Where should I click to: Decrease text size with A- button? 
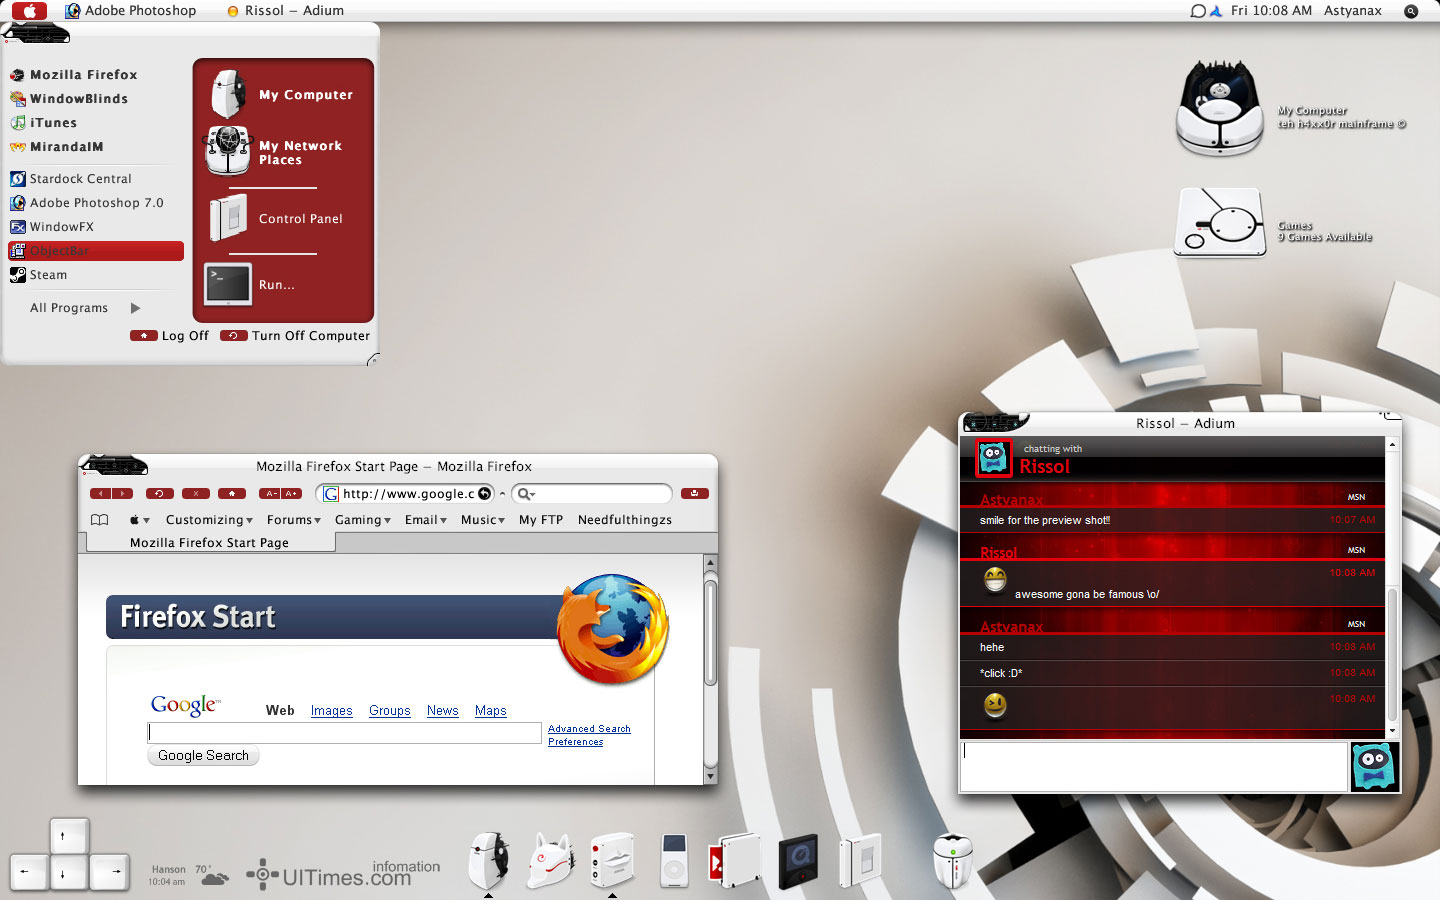[x=270, y=494]
